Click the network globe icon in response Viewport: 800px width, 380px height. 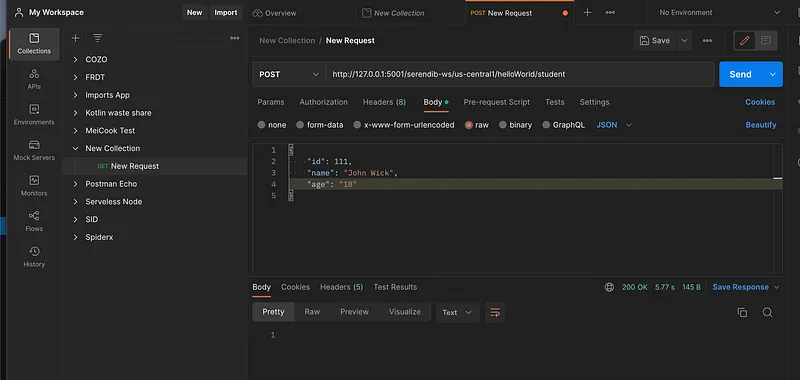(609, 287)
